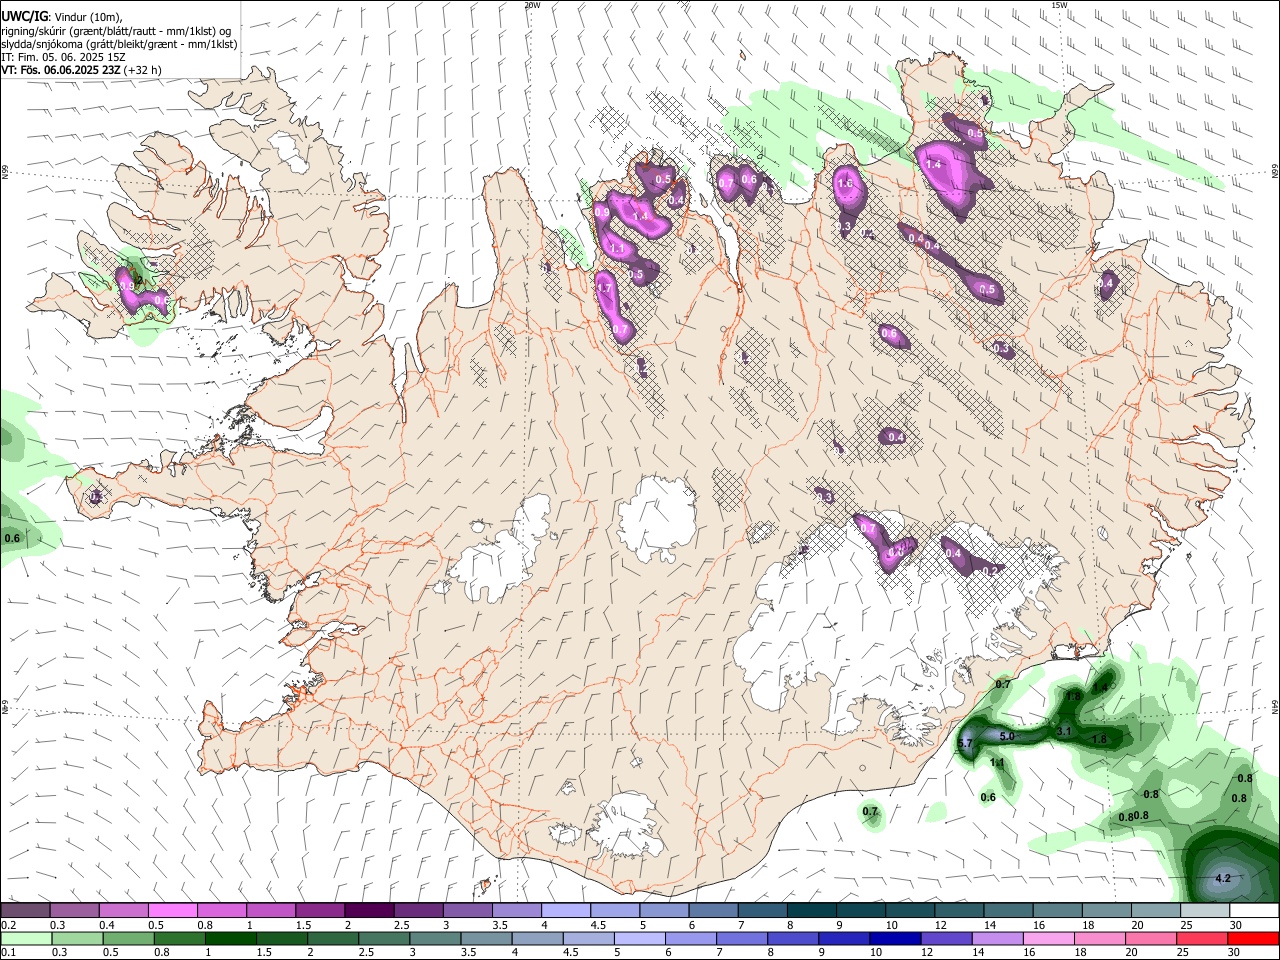Pick the pale gray 25 swatch in snow scale

pyautogui.click(x=1206, y=910)
